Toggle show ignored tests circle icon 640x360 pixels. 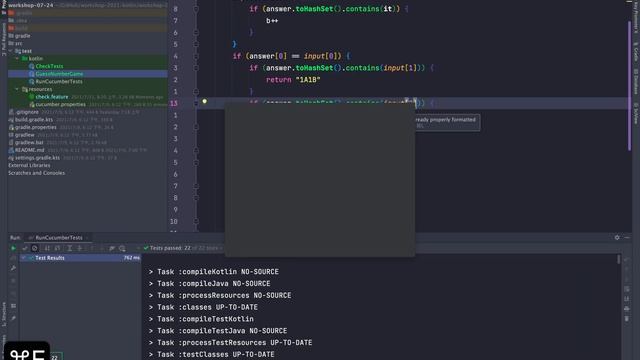tap(35, 248)
